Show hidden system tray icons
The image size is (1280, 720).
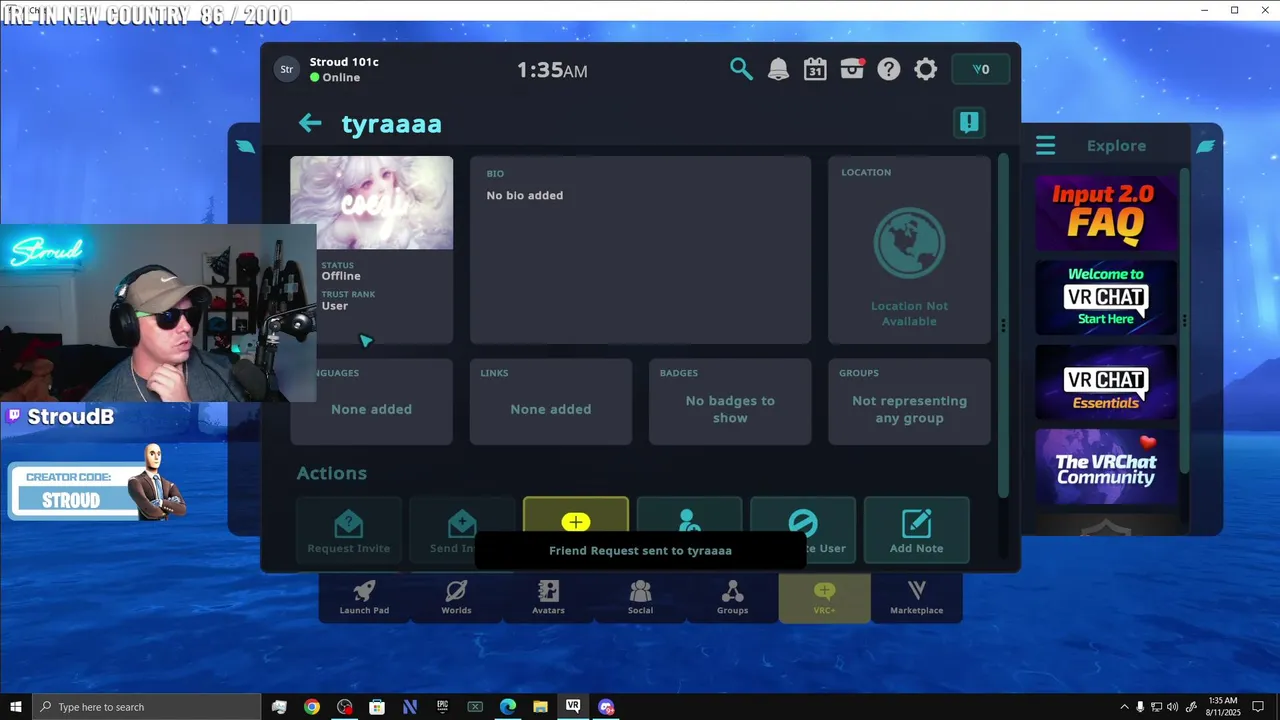click(1124, 707)
